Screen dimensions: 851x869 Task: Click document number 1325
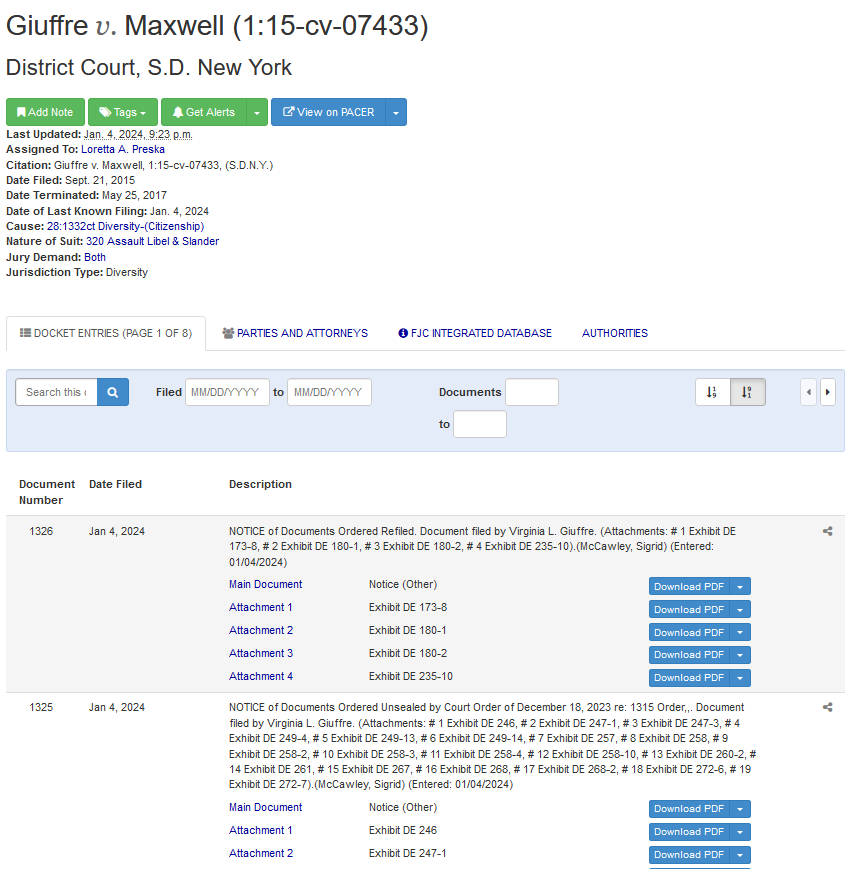(41, 708)
